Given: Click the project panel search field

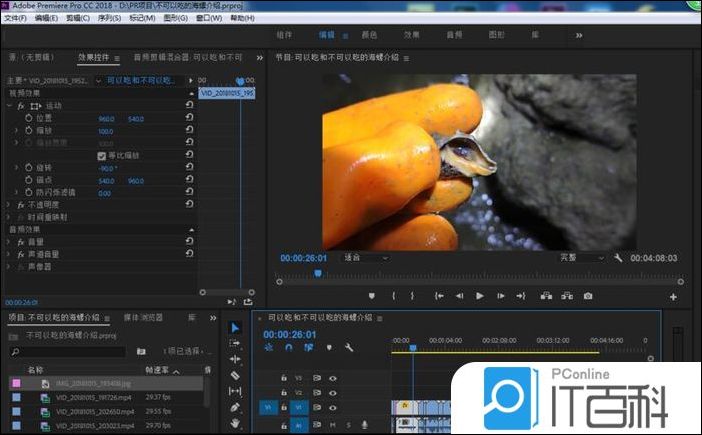Looking at the screenshot, I should 68,352.
